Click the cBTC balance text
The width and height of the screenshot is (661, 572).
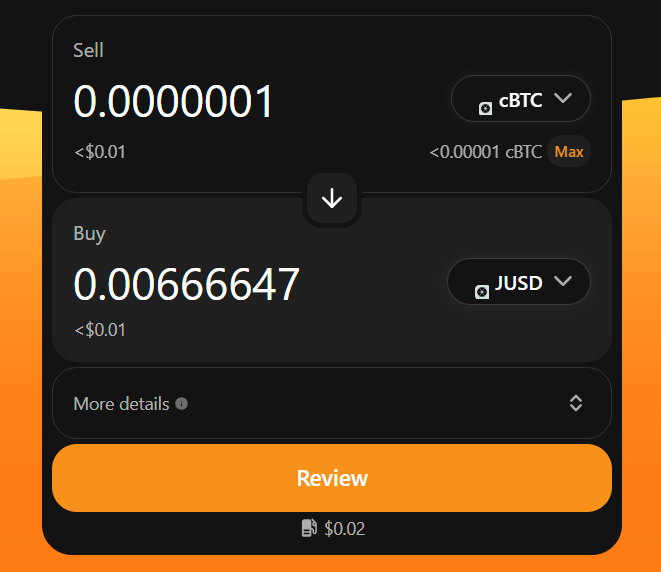tap(485, 152)
